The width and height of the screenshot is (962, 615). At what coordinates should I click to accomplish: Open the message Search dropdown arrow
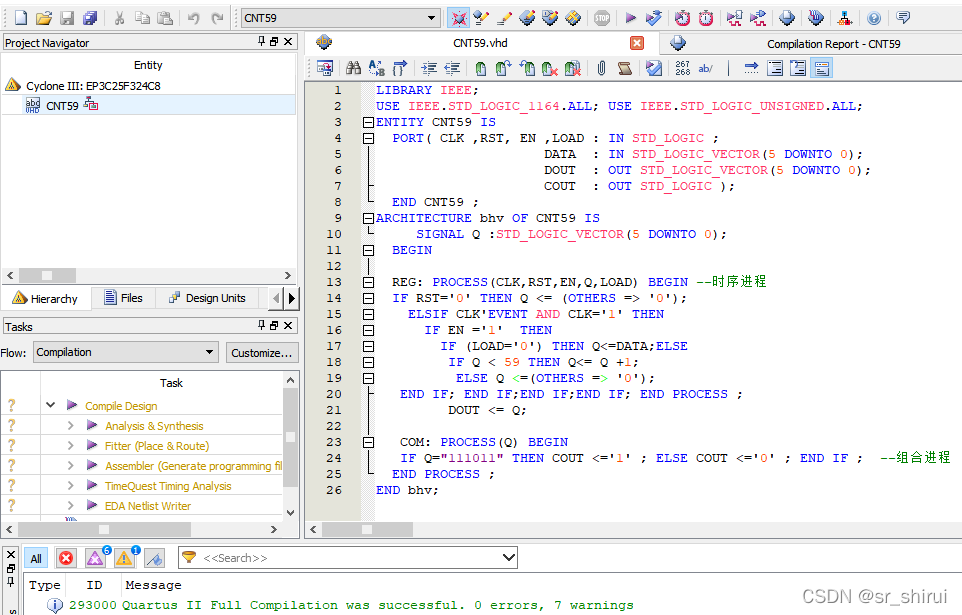click(508, 557)
